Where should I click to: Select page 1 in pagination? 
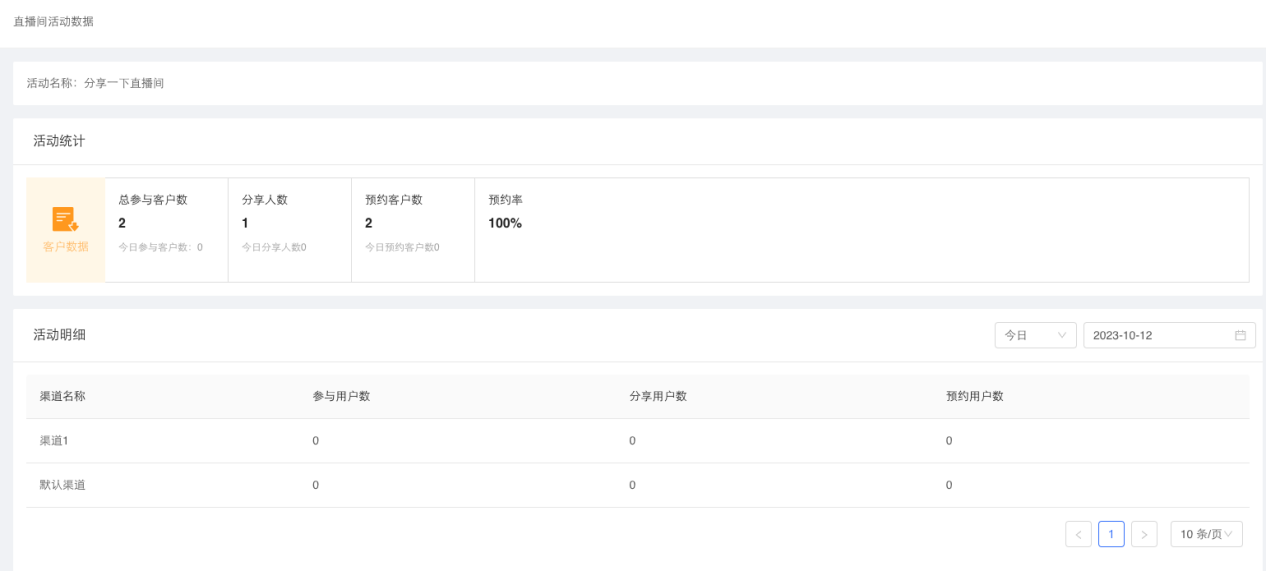1111,534
